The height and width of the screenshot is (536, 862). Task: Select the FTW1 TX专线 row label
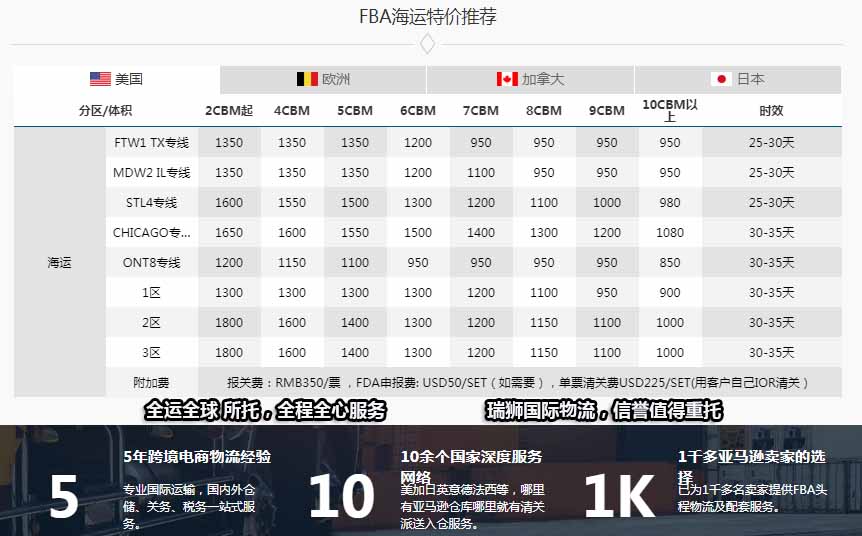tap(151, 143)
